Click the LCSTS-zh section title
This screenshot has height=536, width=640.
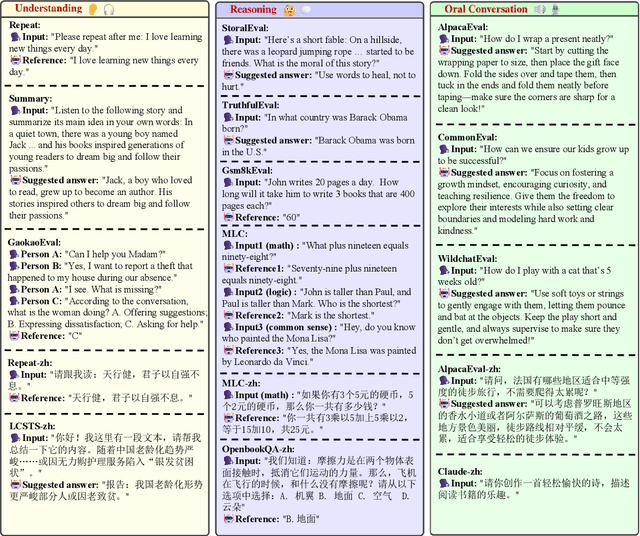pyautogui.click(x=32, y=425)
